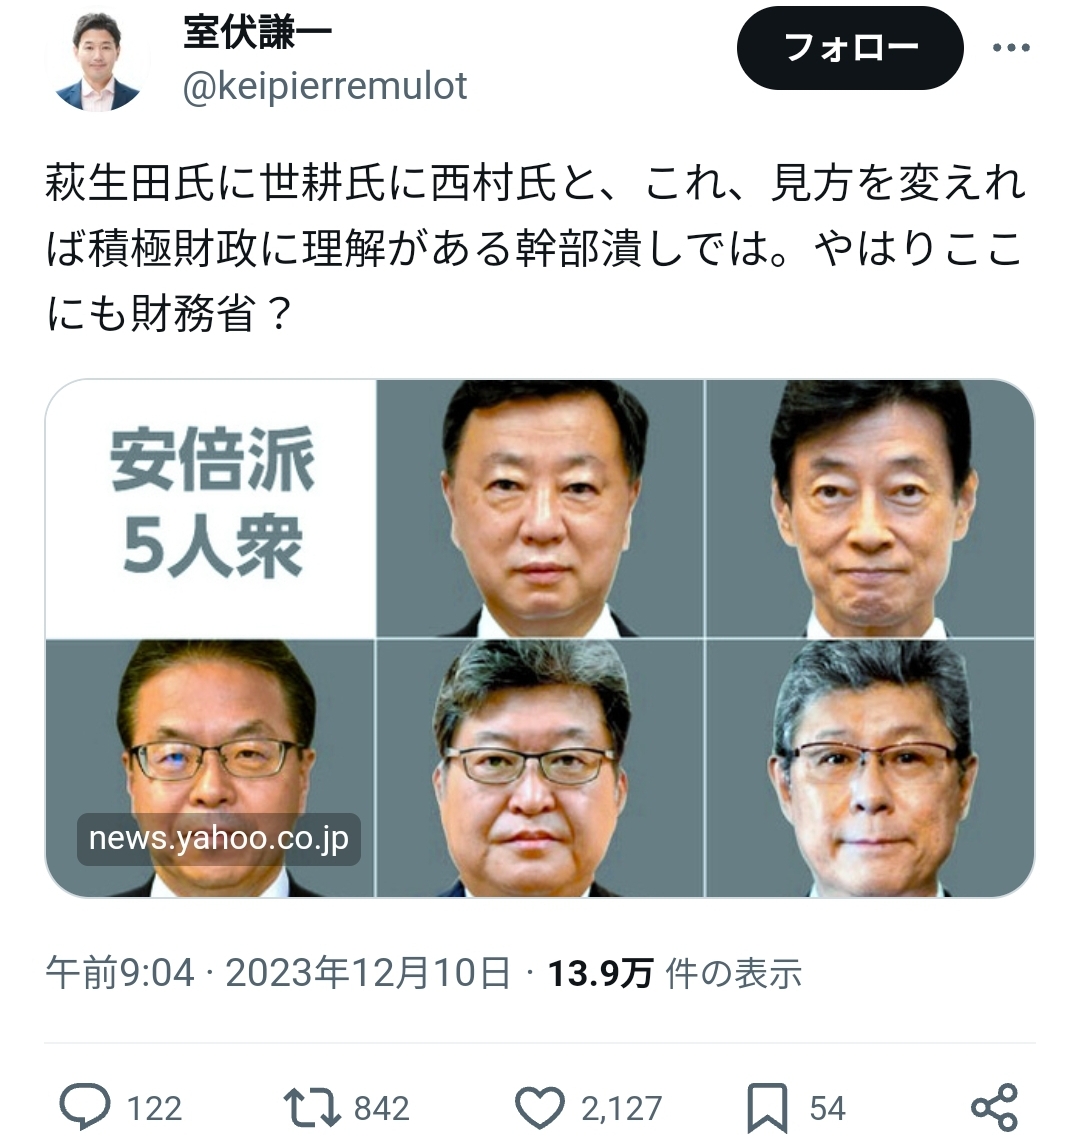Screen dimensions: 1079x1146
Task: Click the bottom right portrait with glasses
Action: (x=870, y=768)
